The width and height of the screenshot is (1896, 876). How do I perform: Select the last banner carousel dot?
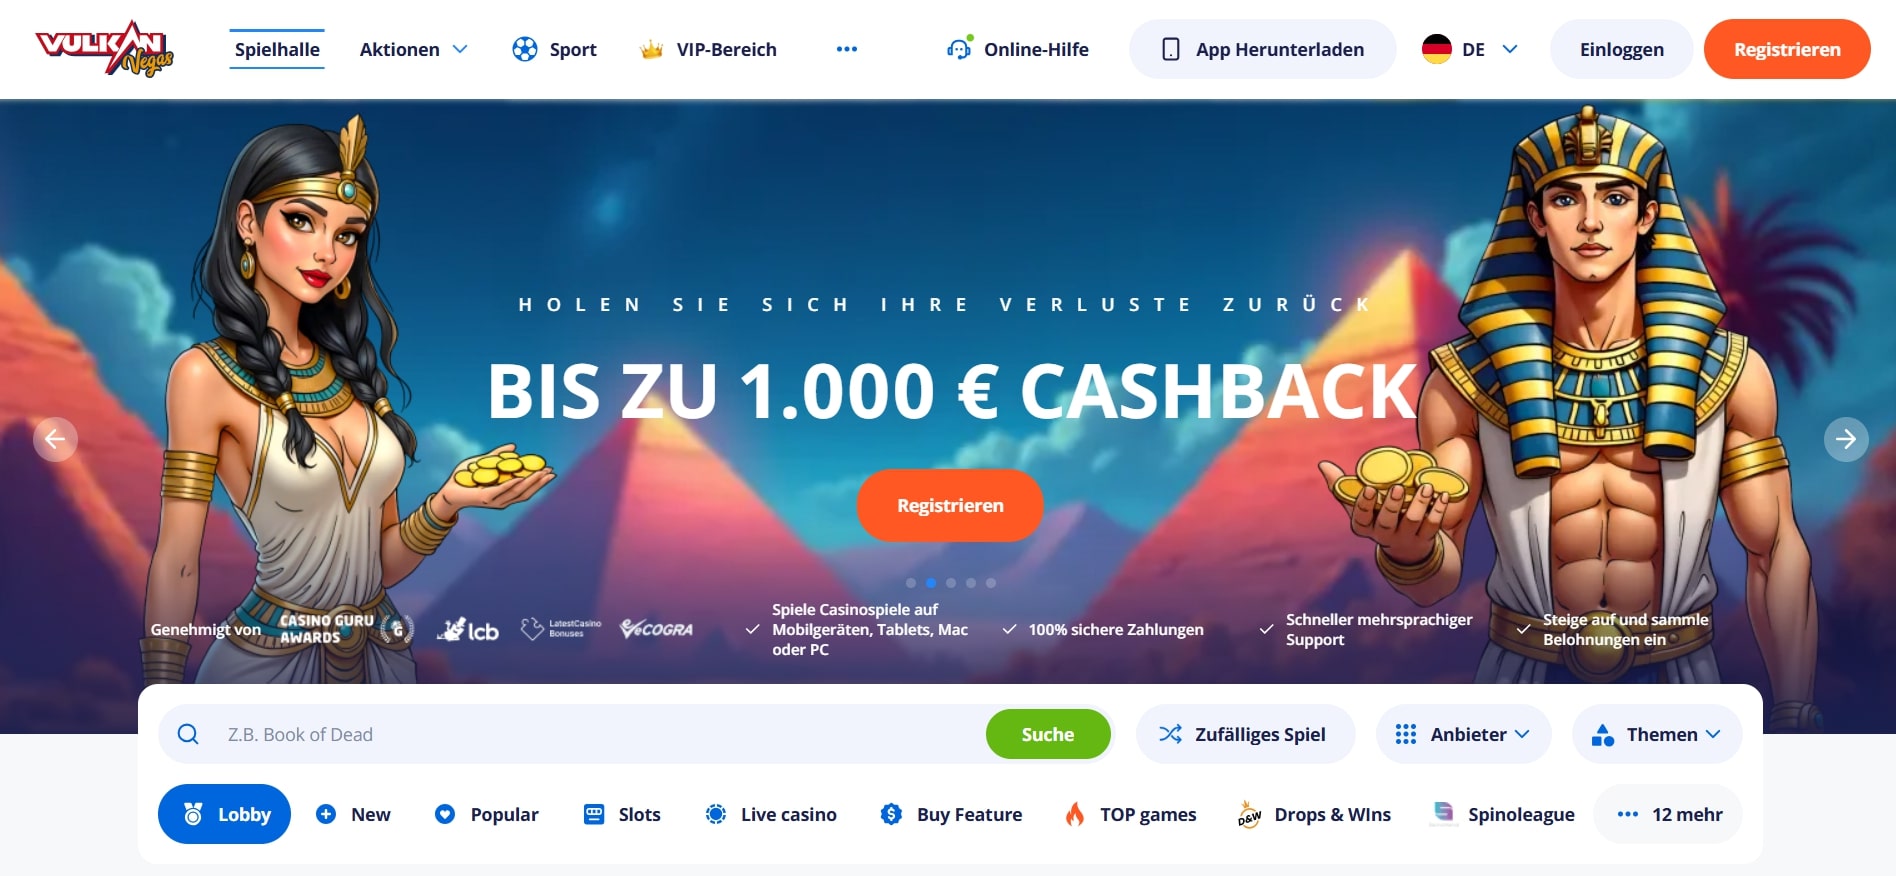click(x=991, y=583)
